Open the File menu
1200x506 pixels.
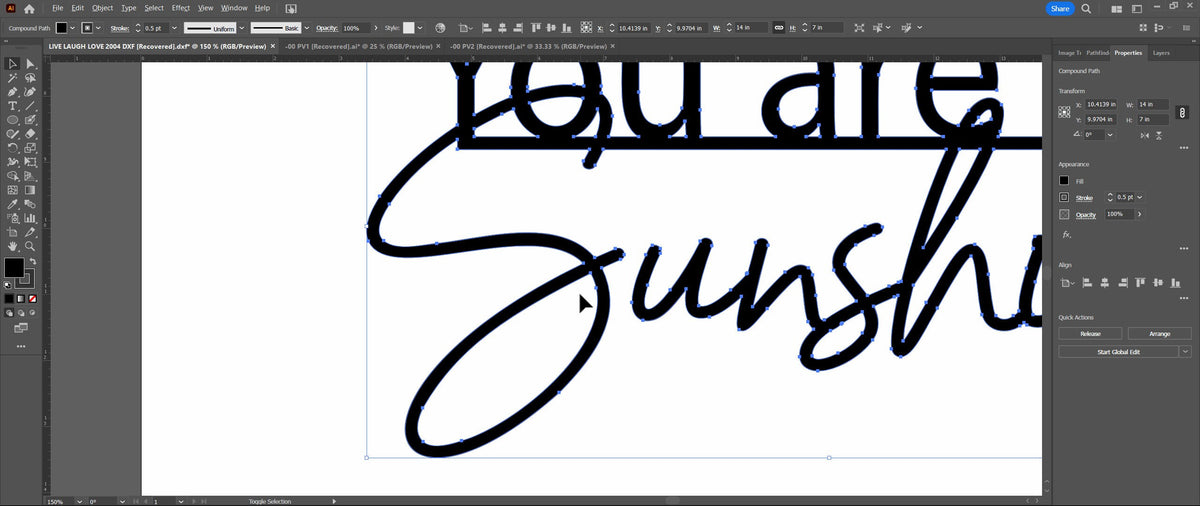[58, 8]
